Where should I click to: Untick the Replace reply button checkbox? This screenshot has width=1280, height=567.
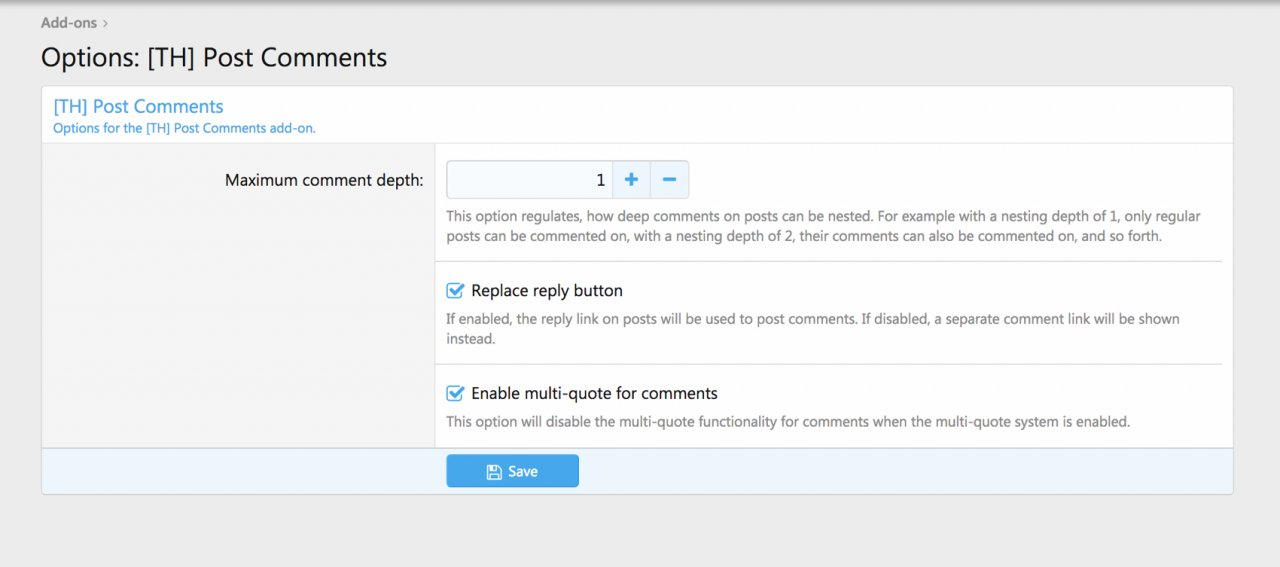tap(455, 291)
